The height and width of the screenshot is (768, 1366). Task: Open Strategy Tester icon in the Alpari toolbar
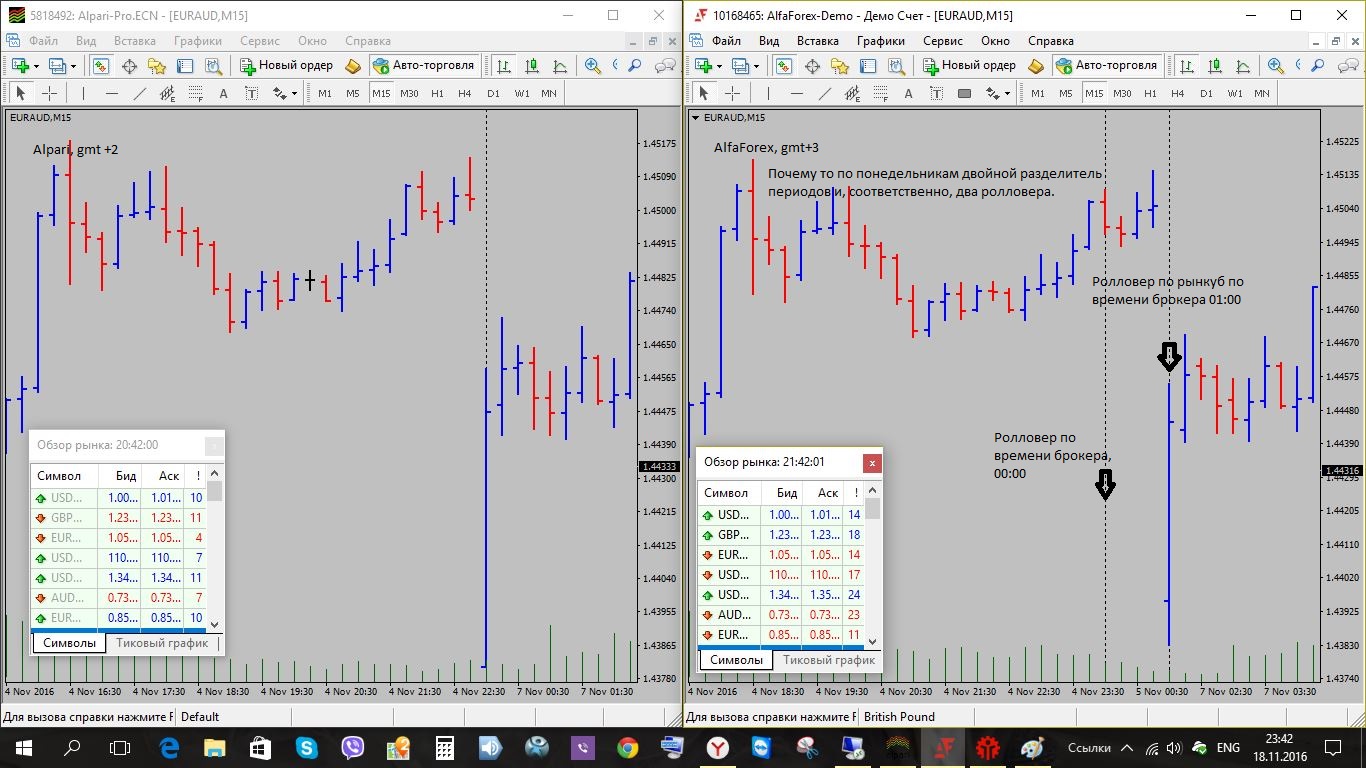pyautogui.click(x=213, y=66)
